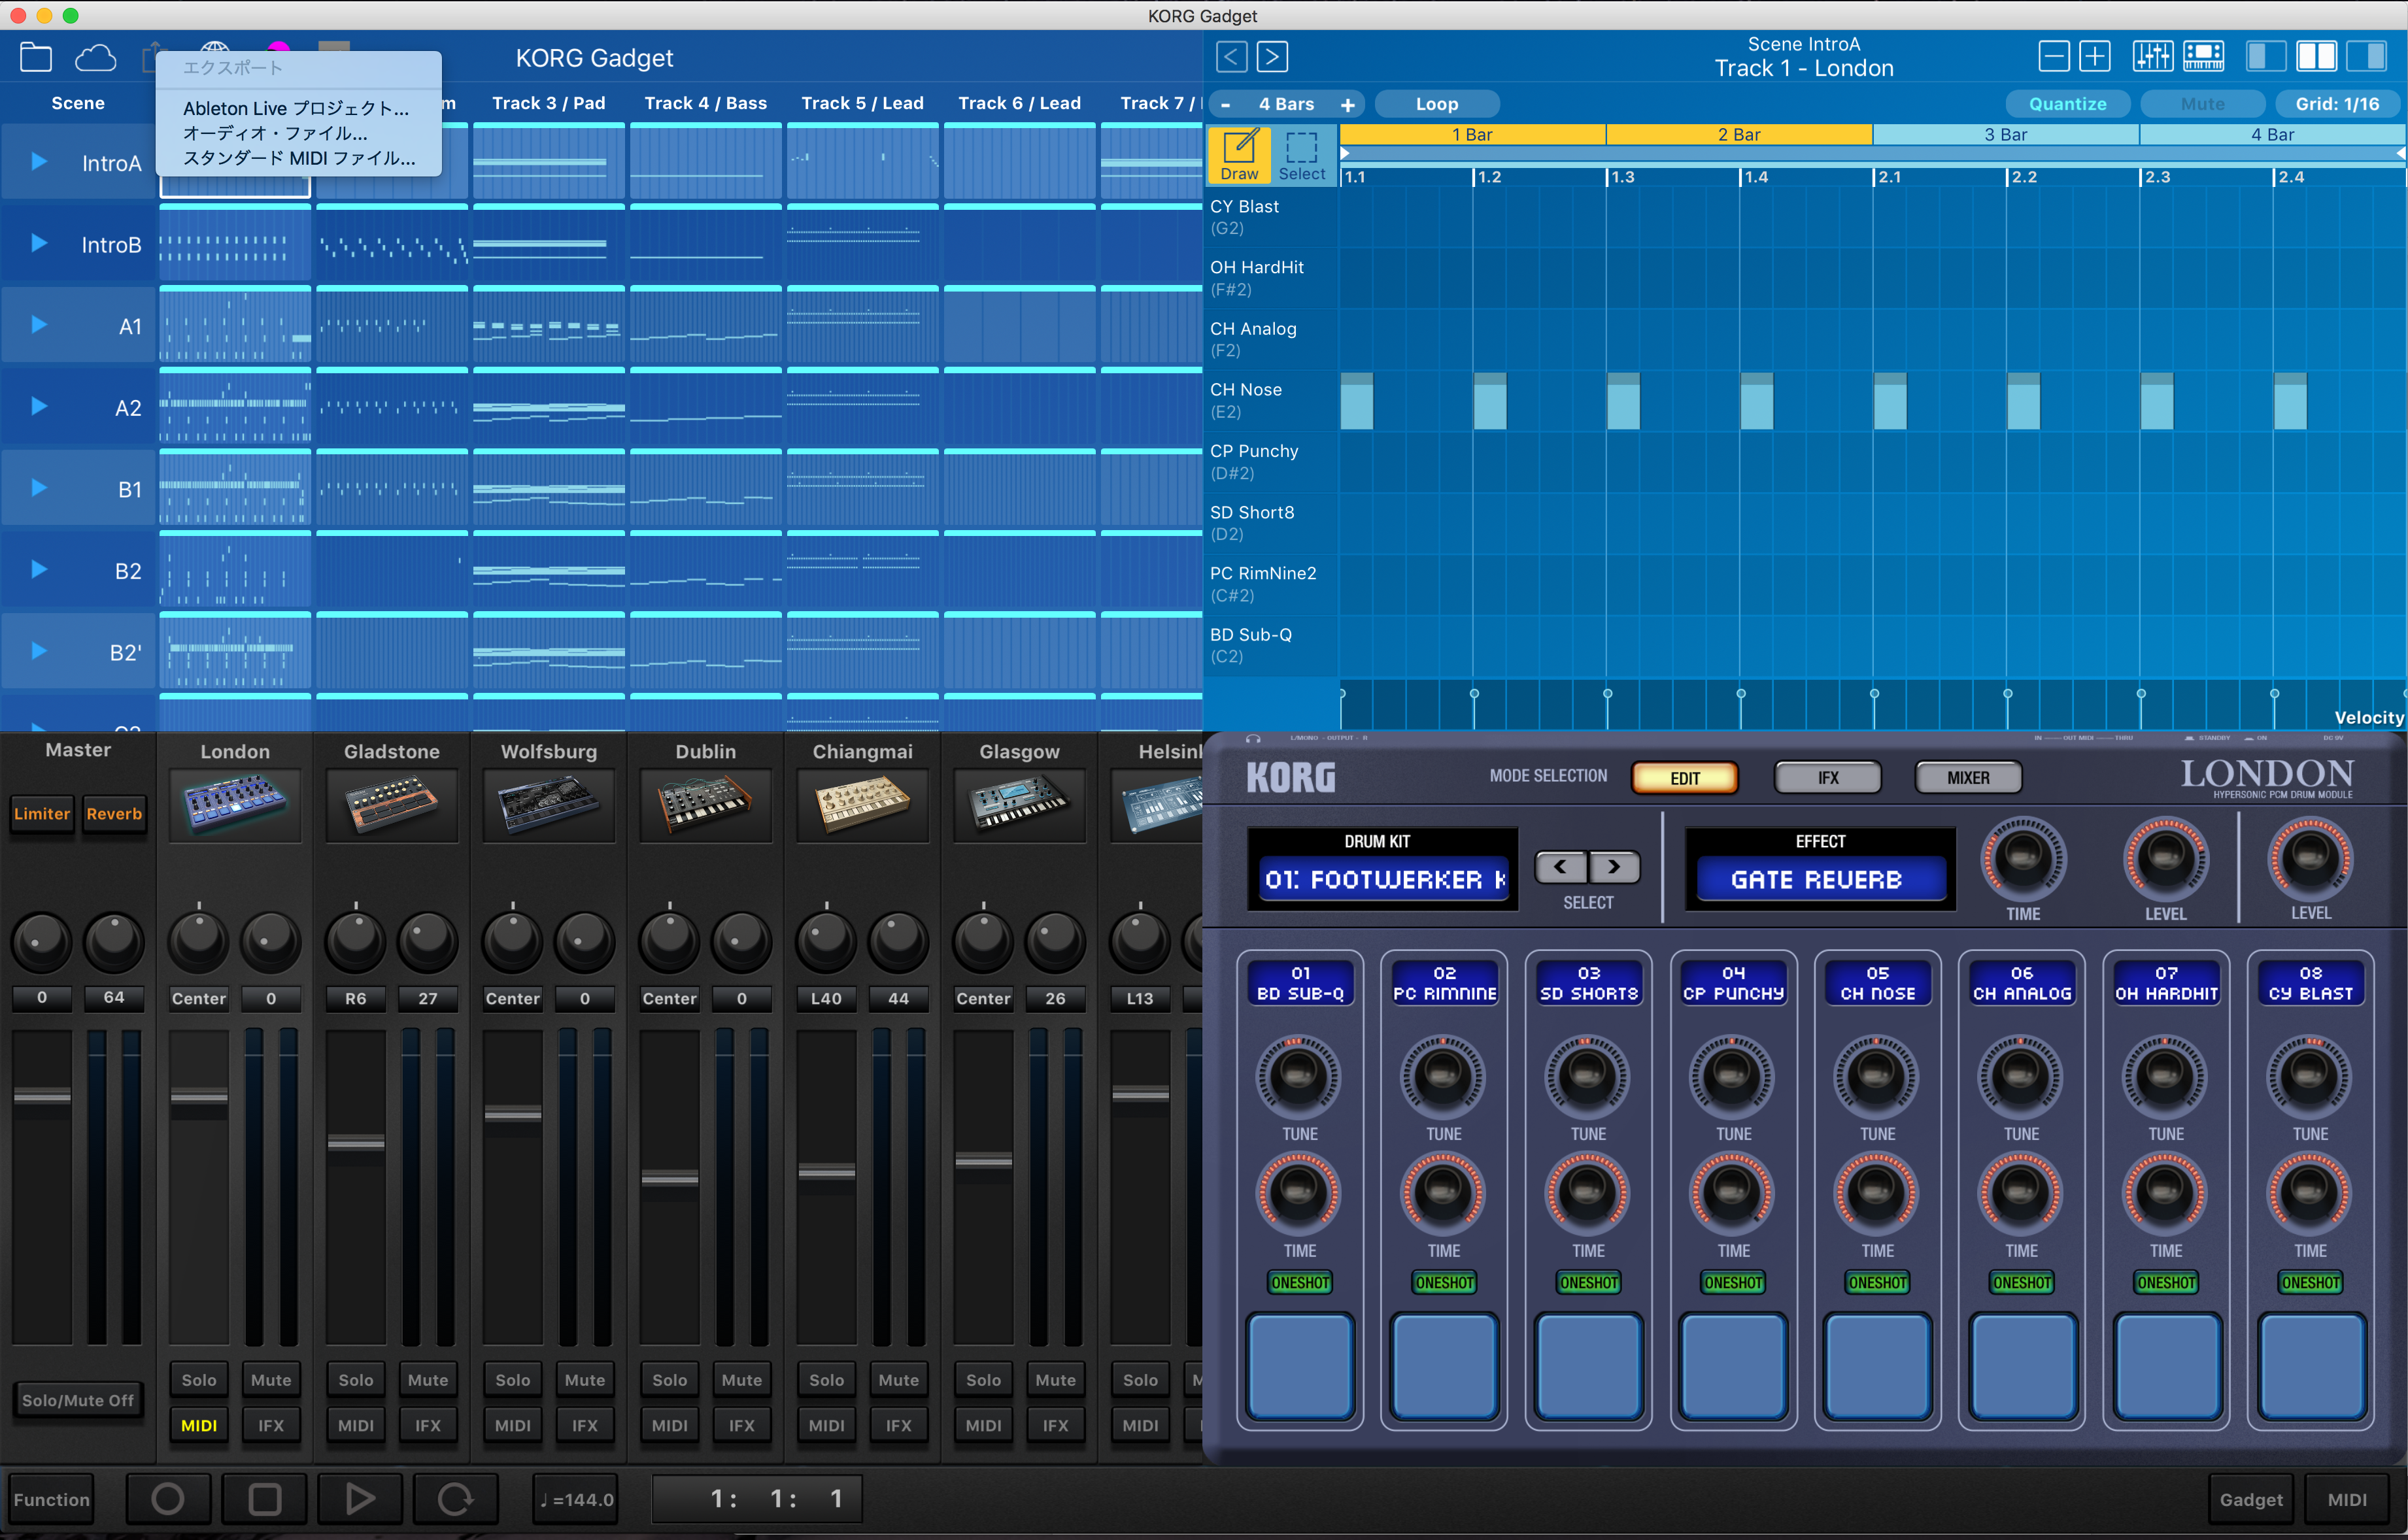Play the A1 scene
2408x1540 pixels.
(39, 325)
